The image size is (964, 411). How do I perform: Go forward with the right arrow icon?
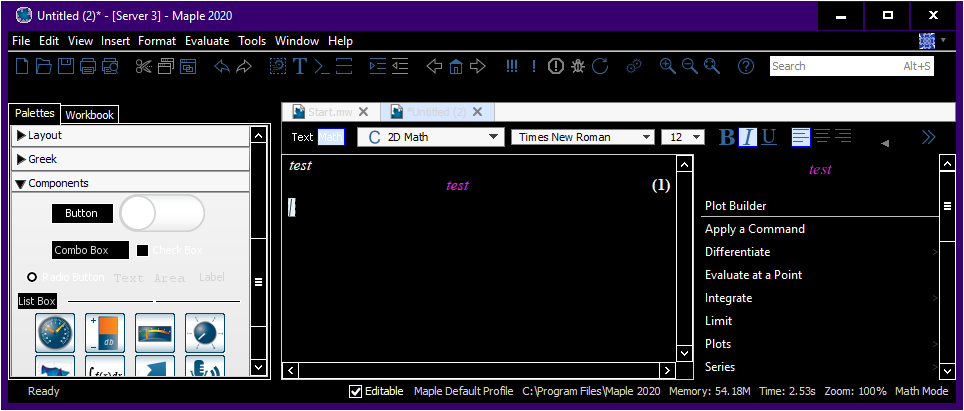pyautogui.click(x=478, y=66)
